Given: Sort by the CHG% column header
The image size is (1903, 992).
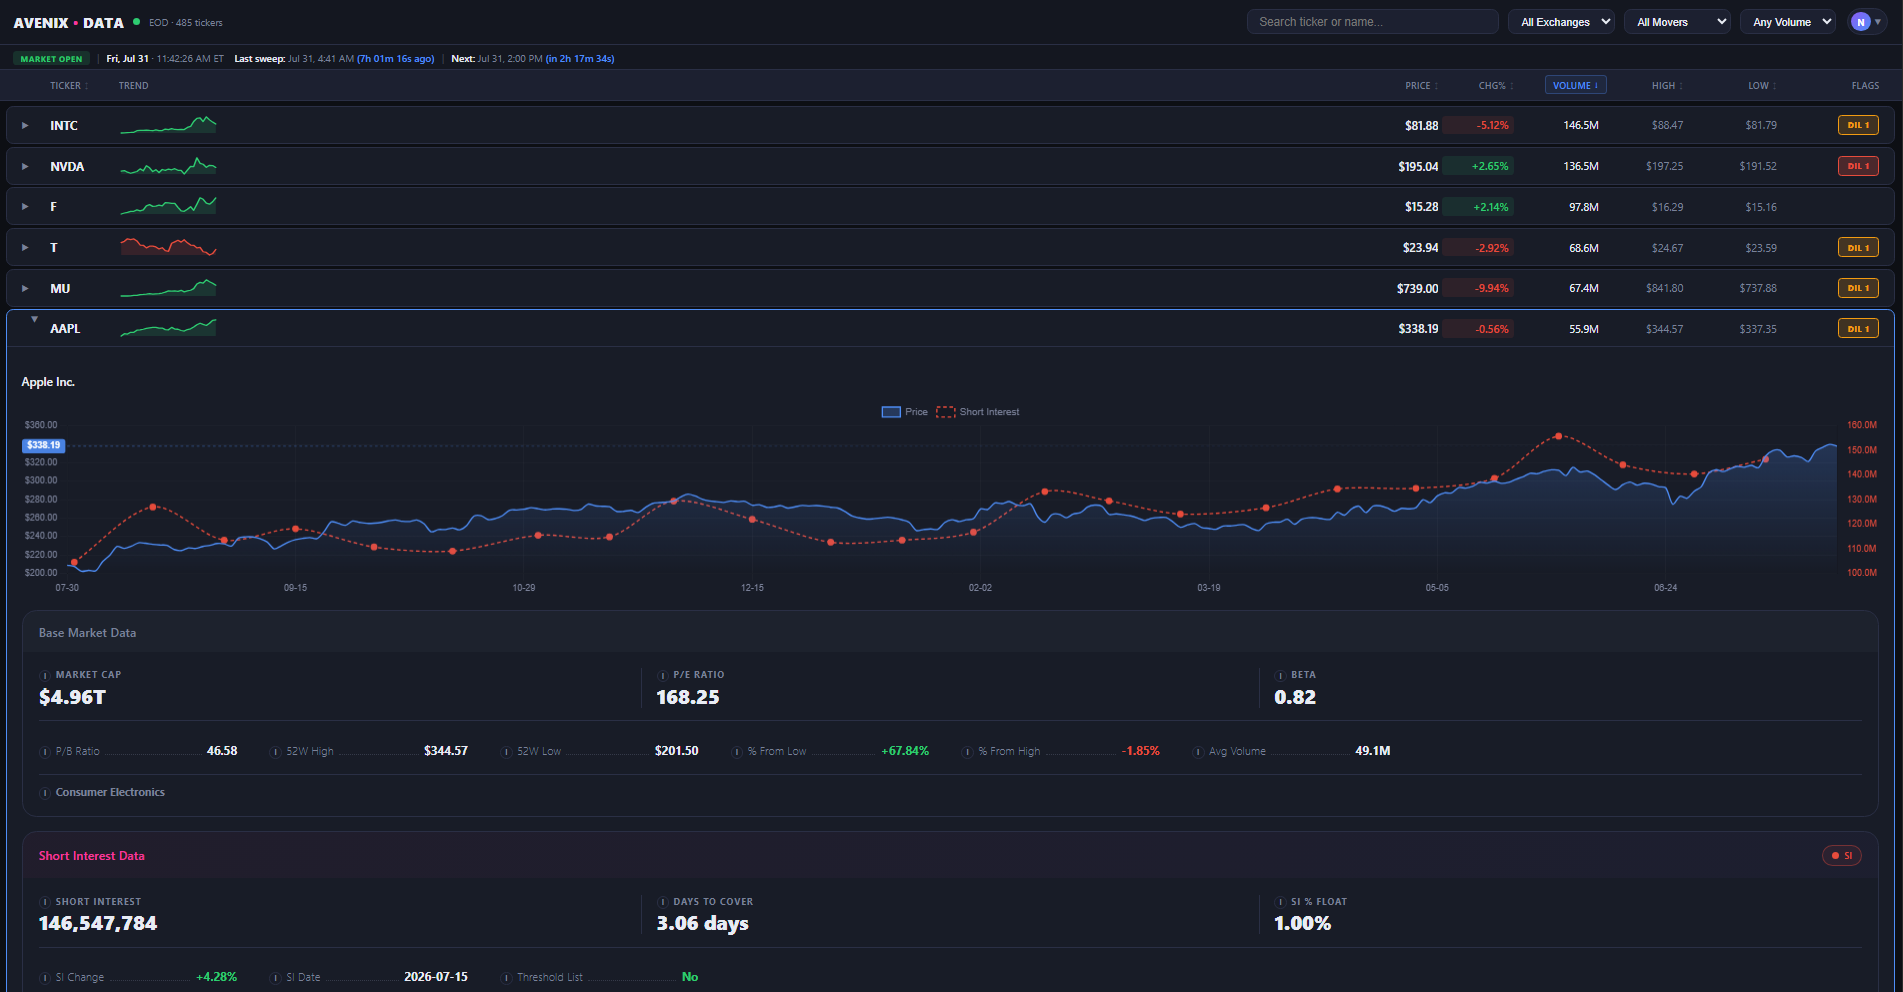Looking at the screenshot, I should [x=1496, y=86].
